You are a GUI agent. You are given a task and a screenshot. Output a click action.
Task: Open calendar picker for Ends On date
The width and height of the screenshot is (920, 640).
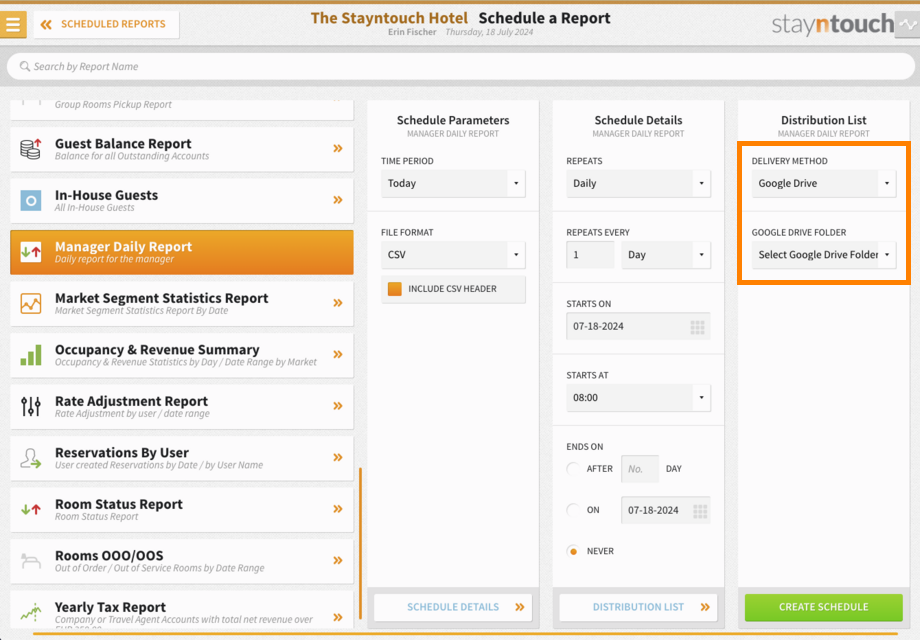point(699,511)
